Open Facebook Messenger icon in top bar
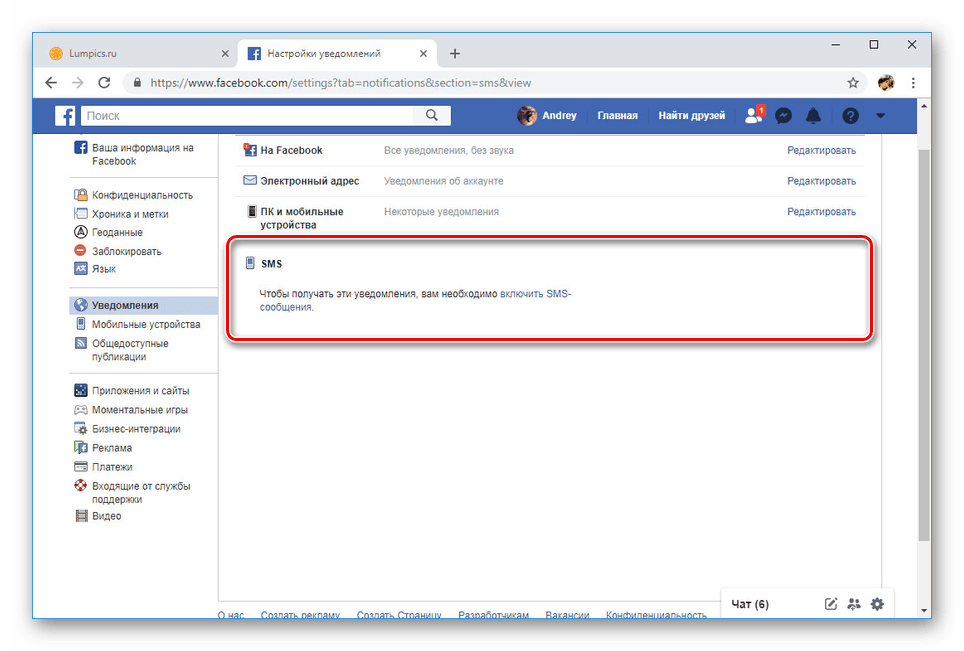Viewport: 964px width, 651px height. (785, 116)
